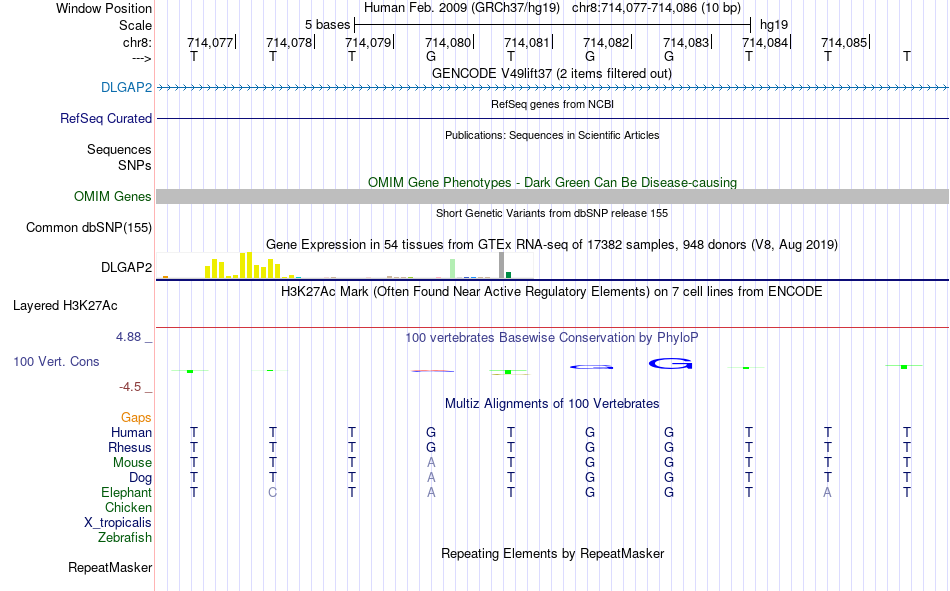Click the SNPs label under Sequences
Image resolution: width=950 pixels, height=591 pixels.
point(135,165)
